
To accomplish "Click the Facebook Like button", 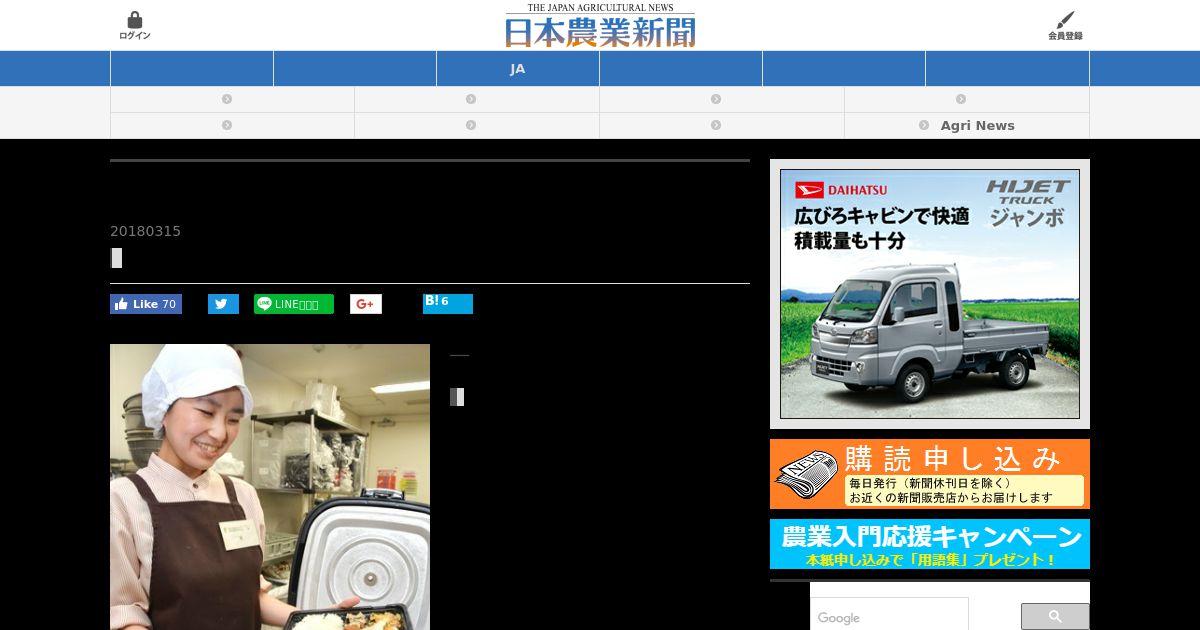I will tap(146, 304).
